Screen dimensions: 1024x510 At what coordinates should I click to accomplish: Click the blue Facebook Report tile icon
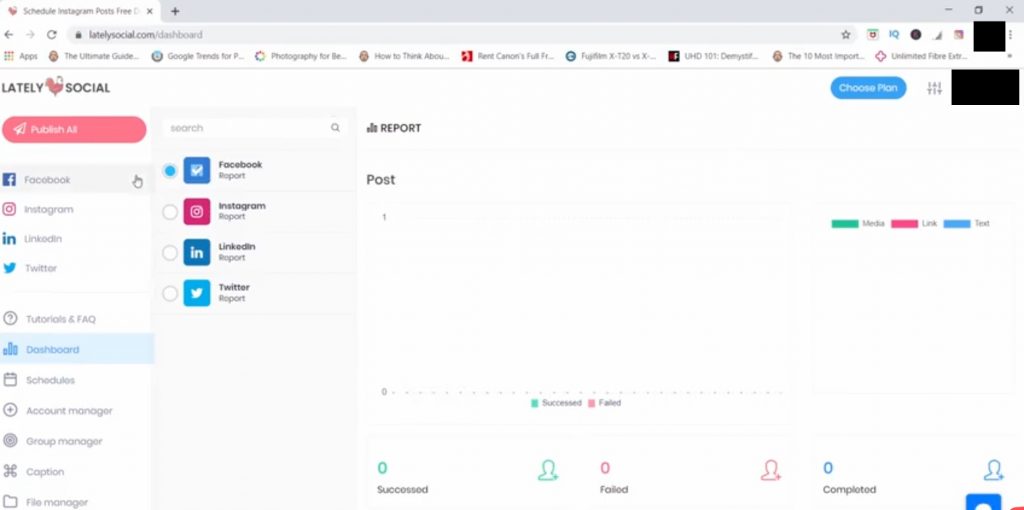coord(197,170)
